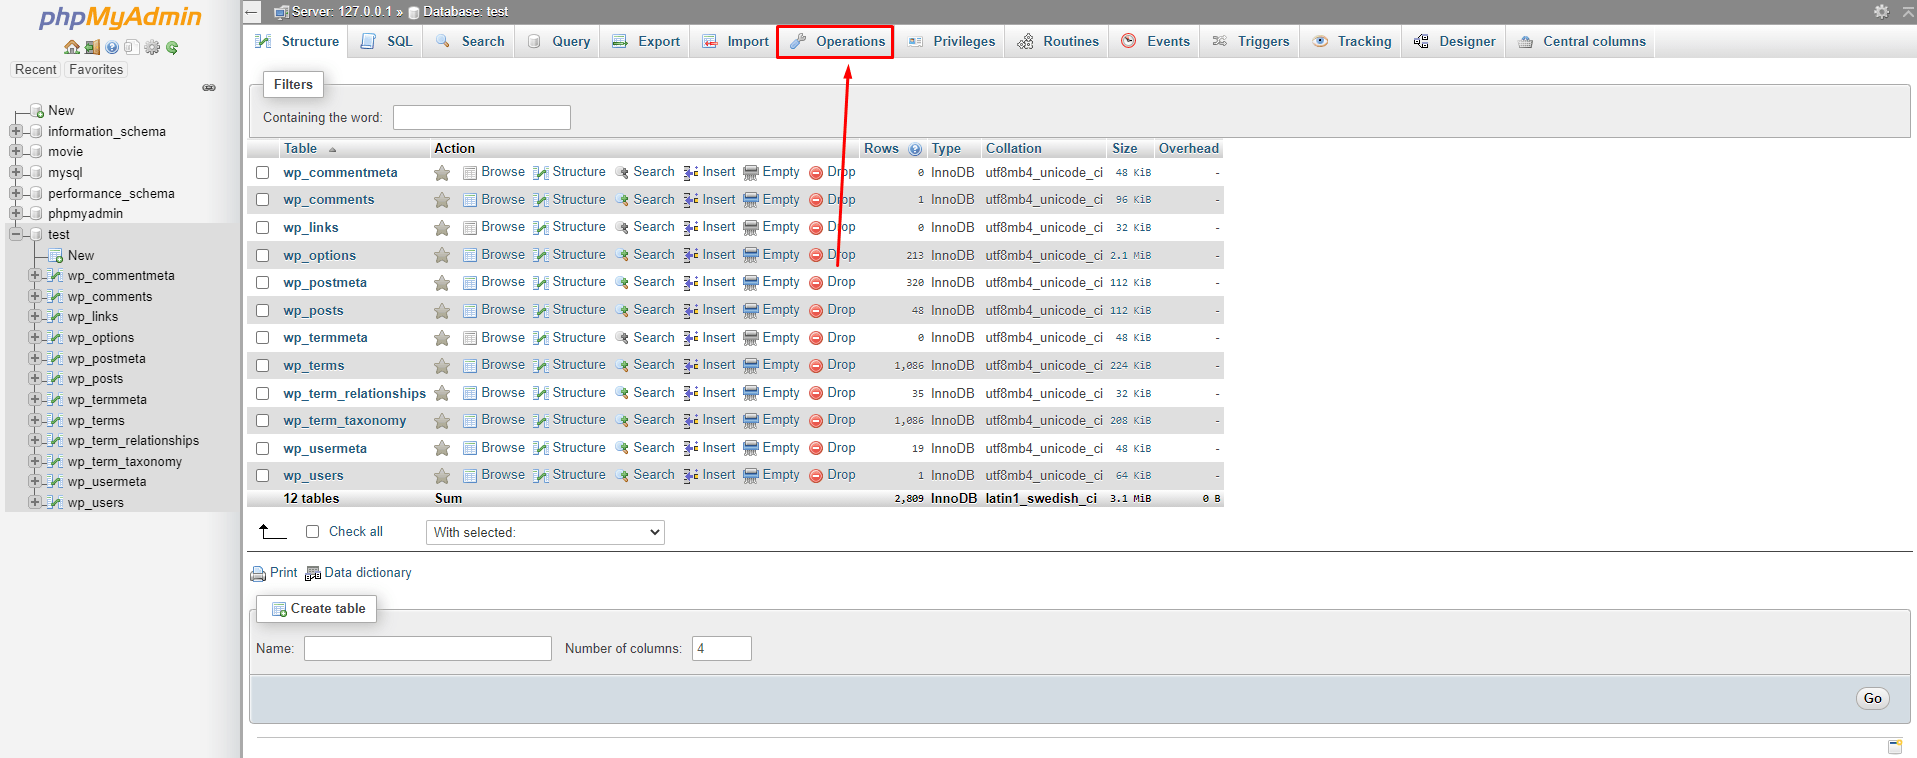Open Data dictionary icon link
The image size is (1917, 758).
coord(313,574)
